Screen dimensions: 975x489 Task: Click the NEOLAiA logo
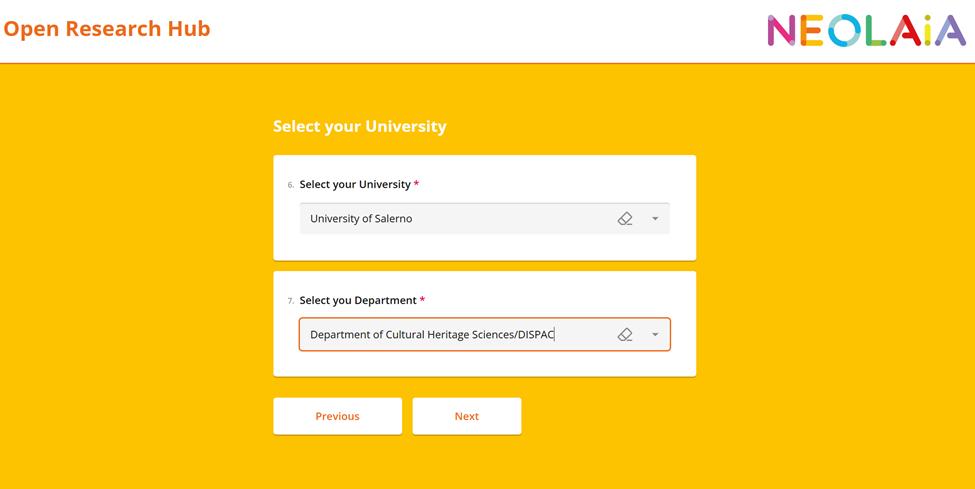click(866, 31)
